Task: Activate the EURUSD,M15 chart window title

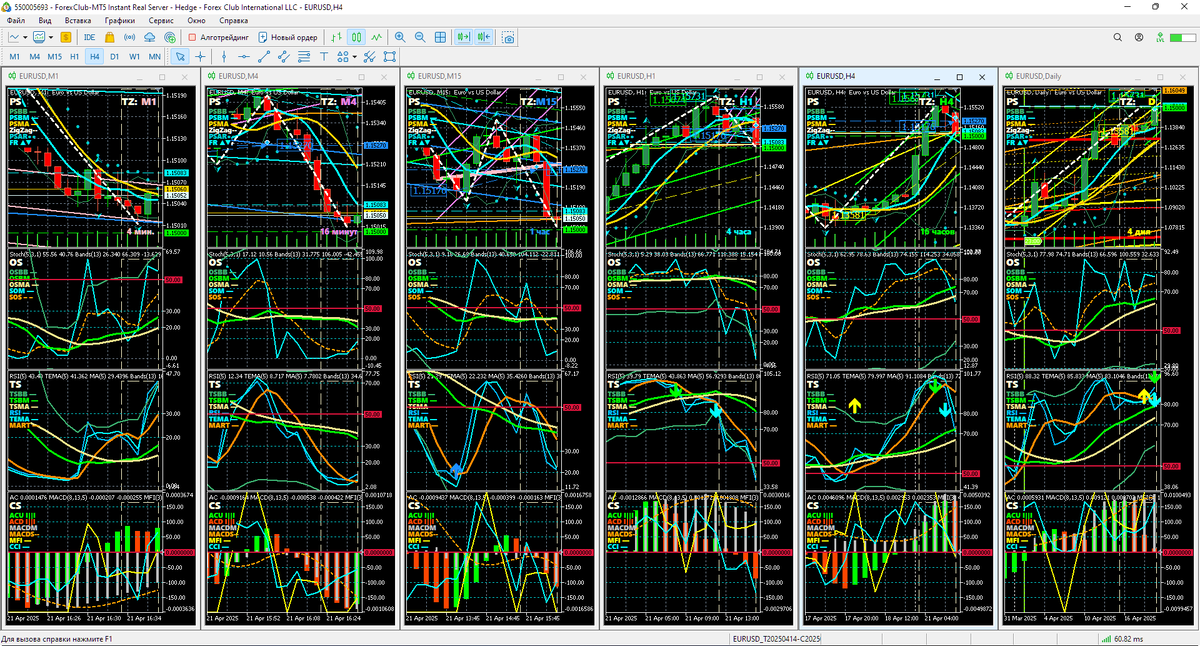Action: point(440,76)
